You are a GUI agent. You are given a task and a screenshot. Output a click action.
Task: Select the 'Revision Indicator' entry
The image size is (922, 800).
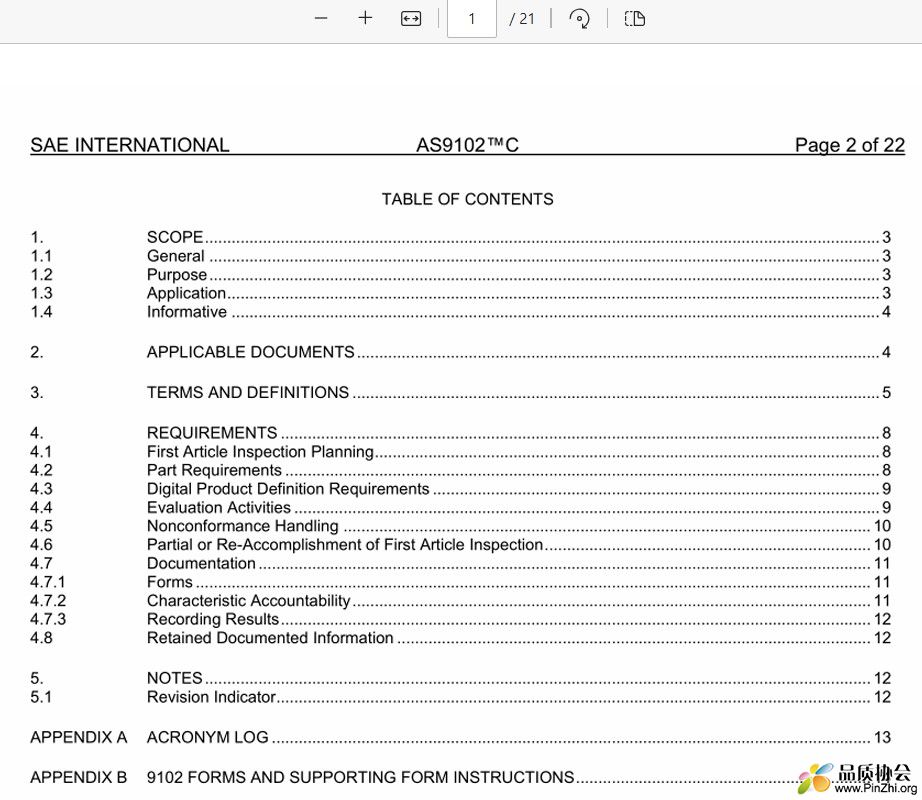460,697
